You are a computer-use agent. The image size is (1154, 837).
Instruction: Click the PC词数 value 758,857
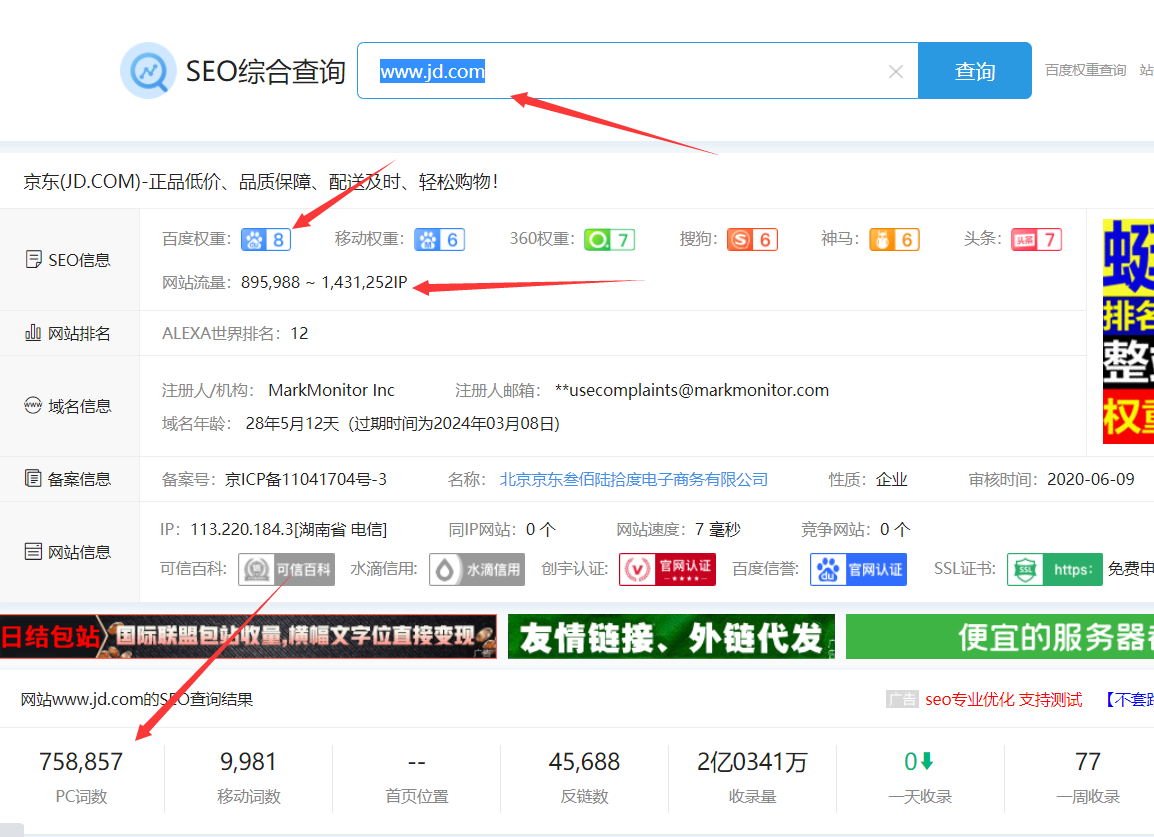[x=81, y=762]
